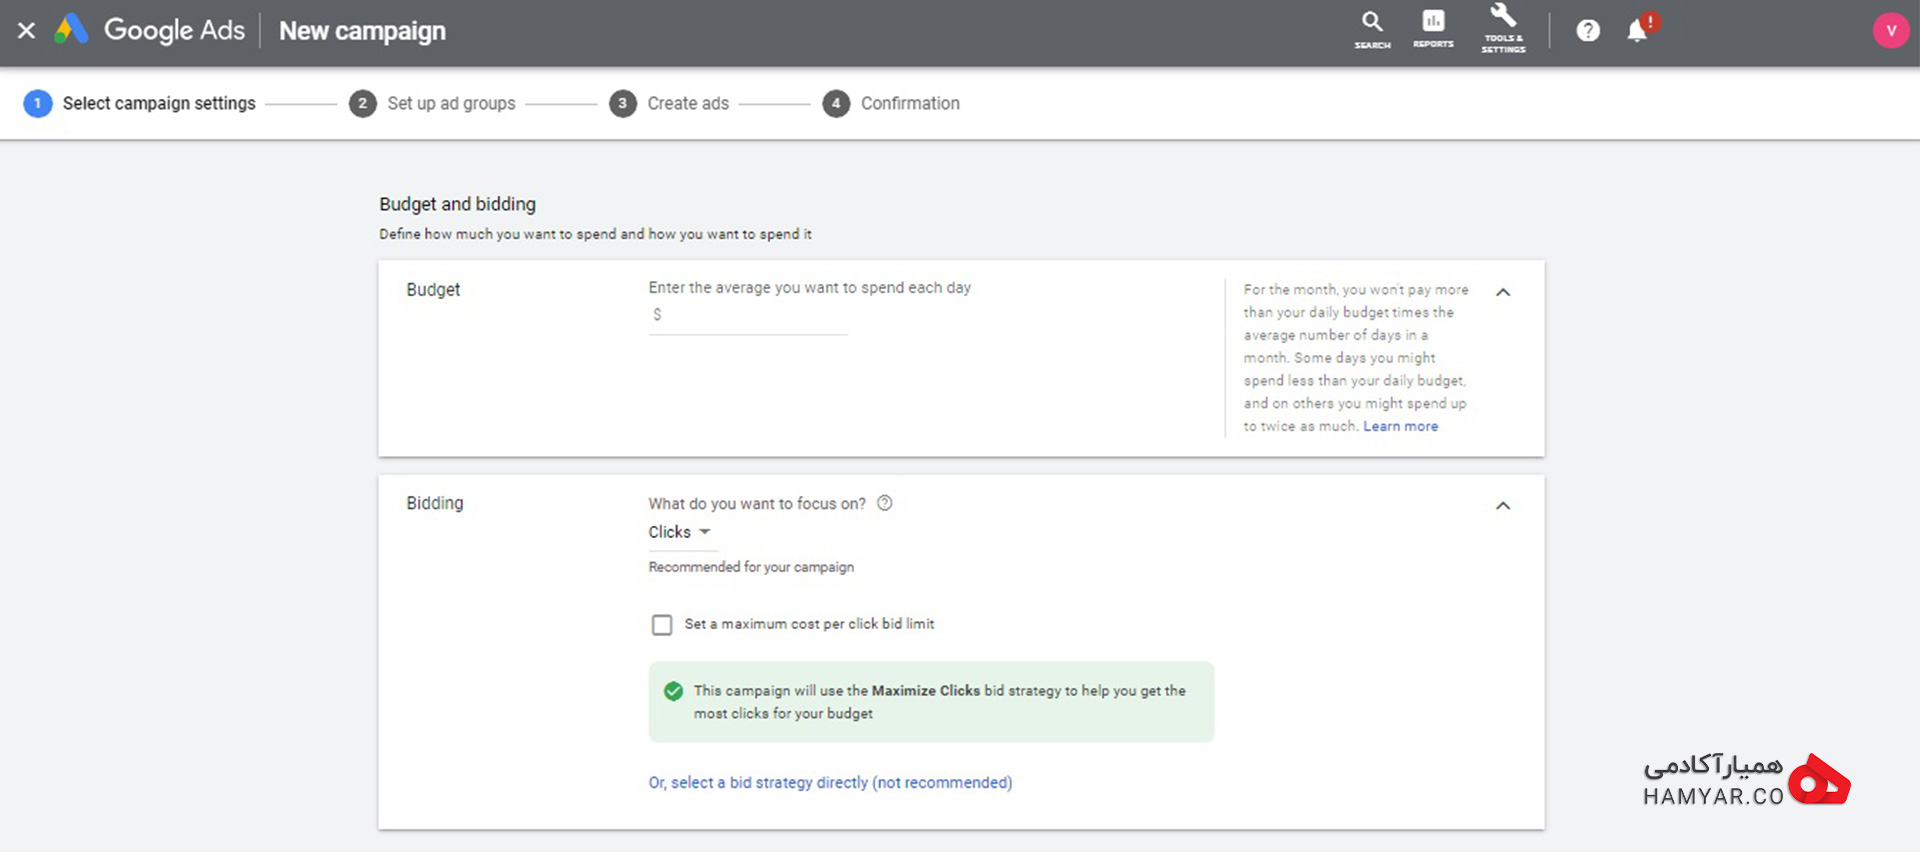Click help icon beside focus question

click(x=884, y=503)
